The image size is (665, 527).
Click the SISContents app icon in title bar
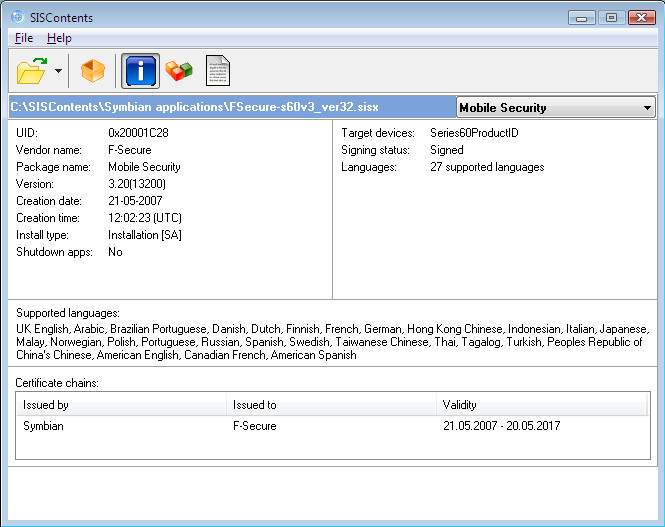coord(18,17)
